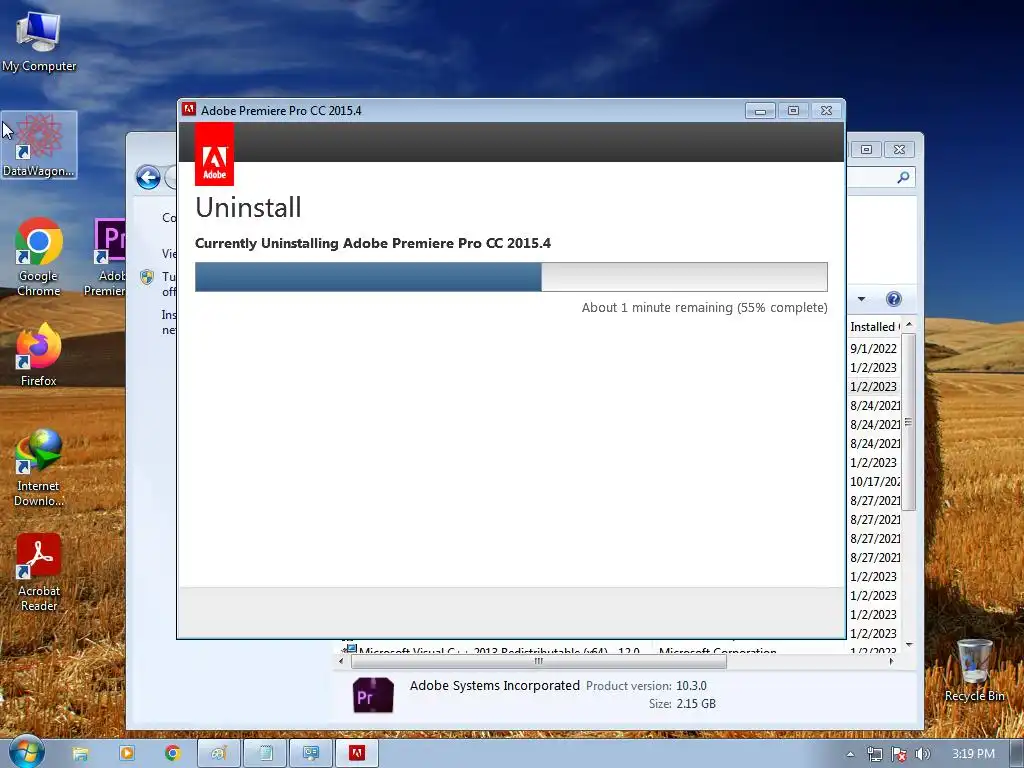Open the My Computer desktop icon
The width and height of the screenshot is (1024, 768).
(39, 42)
